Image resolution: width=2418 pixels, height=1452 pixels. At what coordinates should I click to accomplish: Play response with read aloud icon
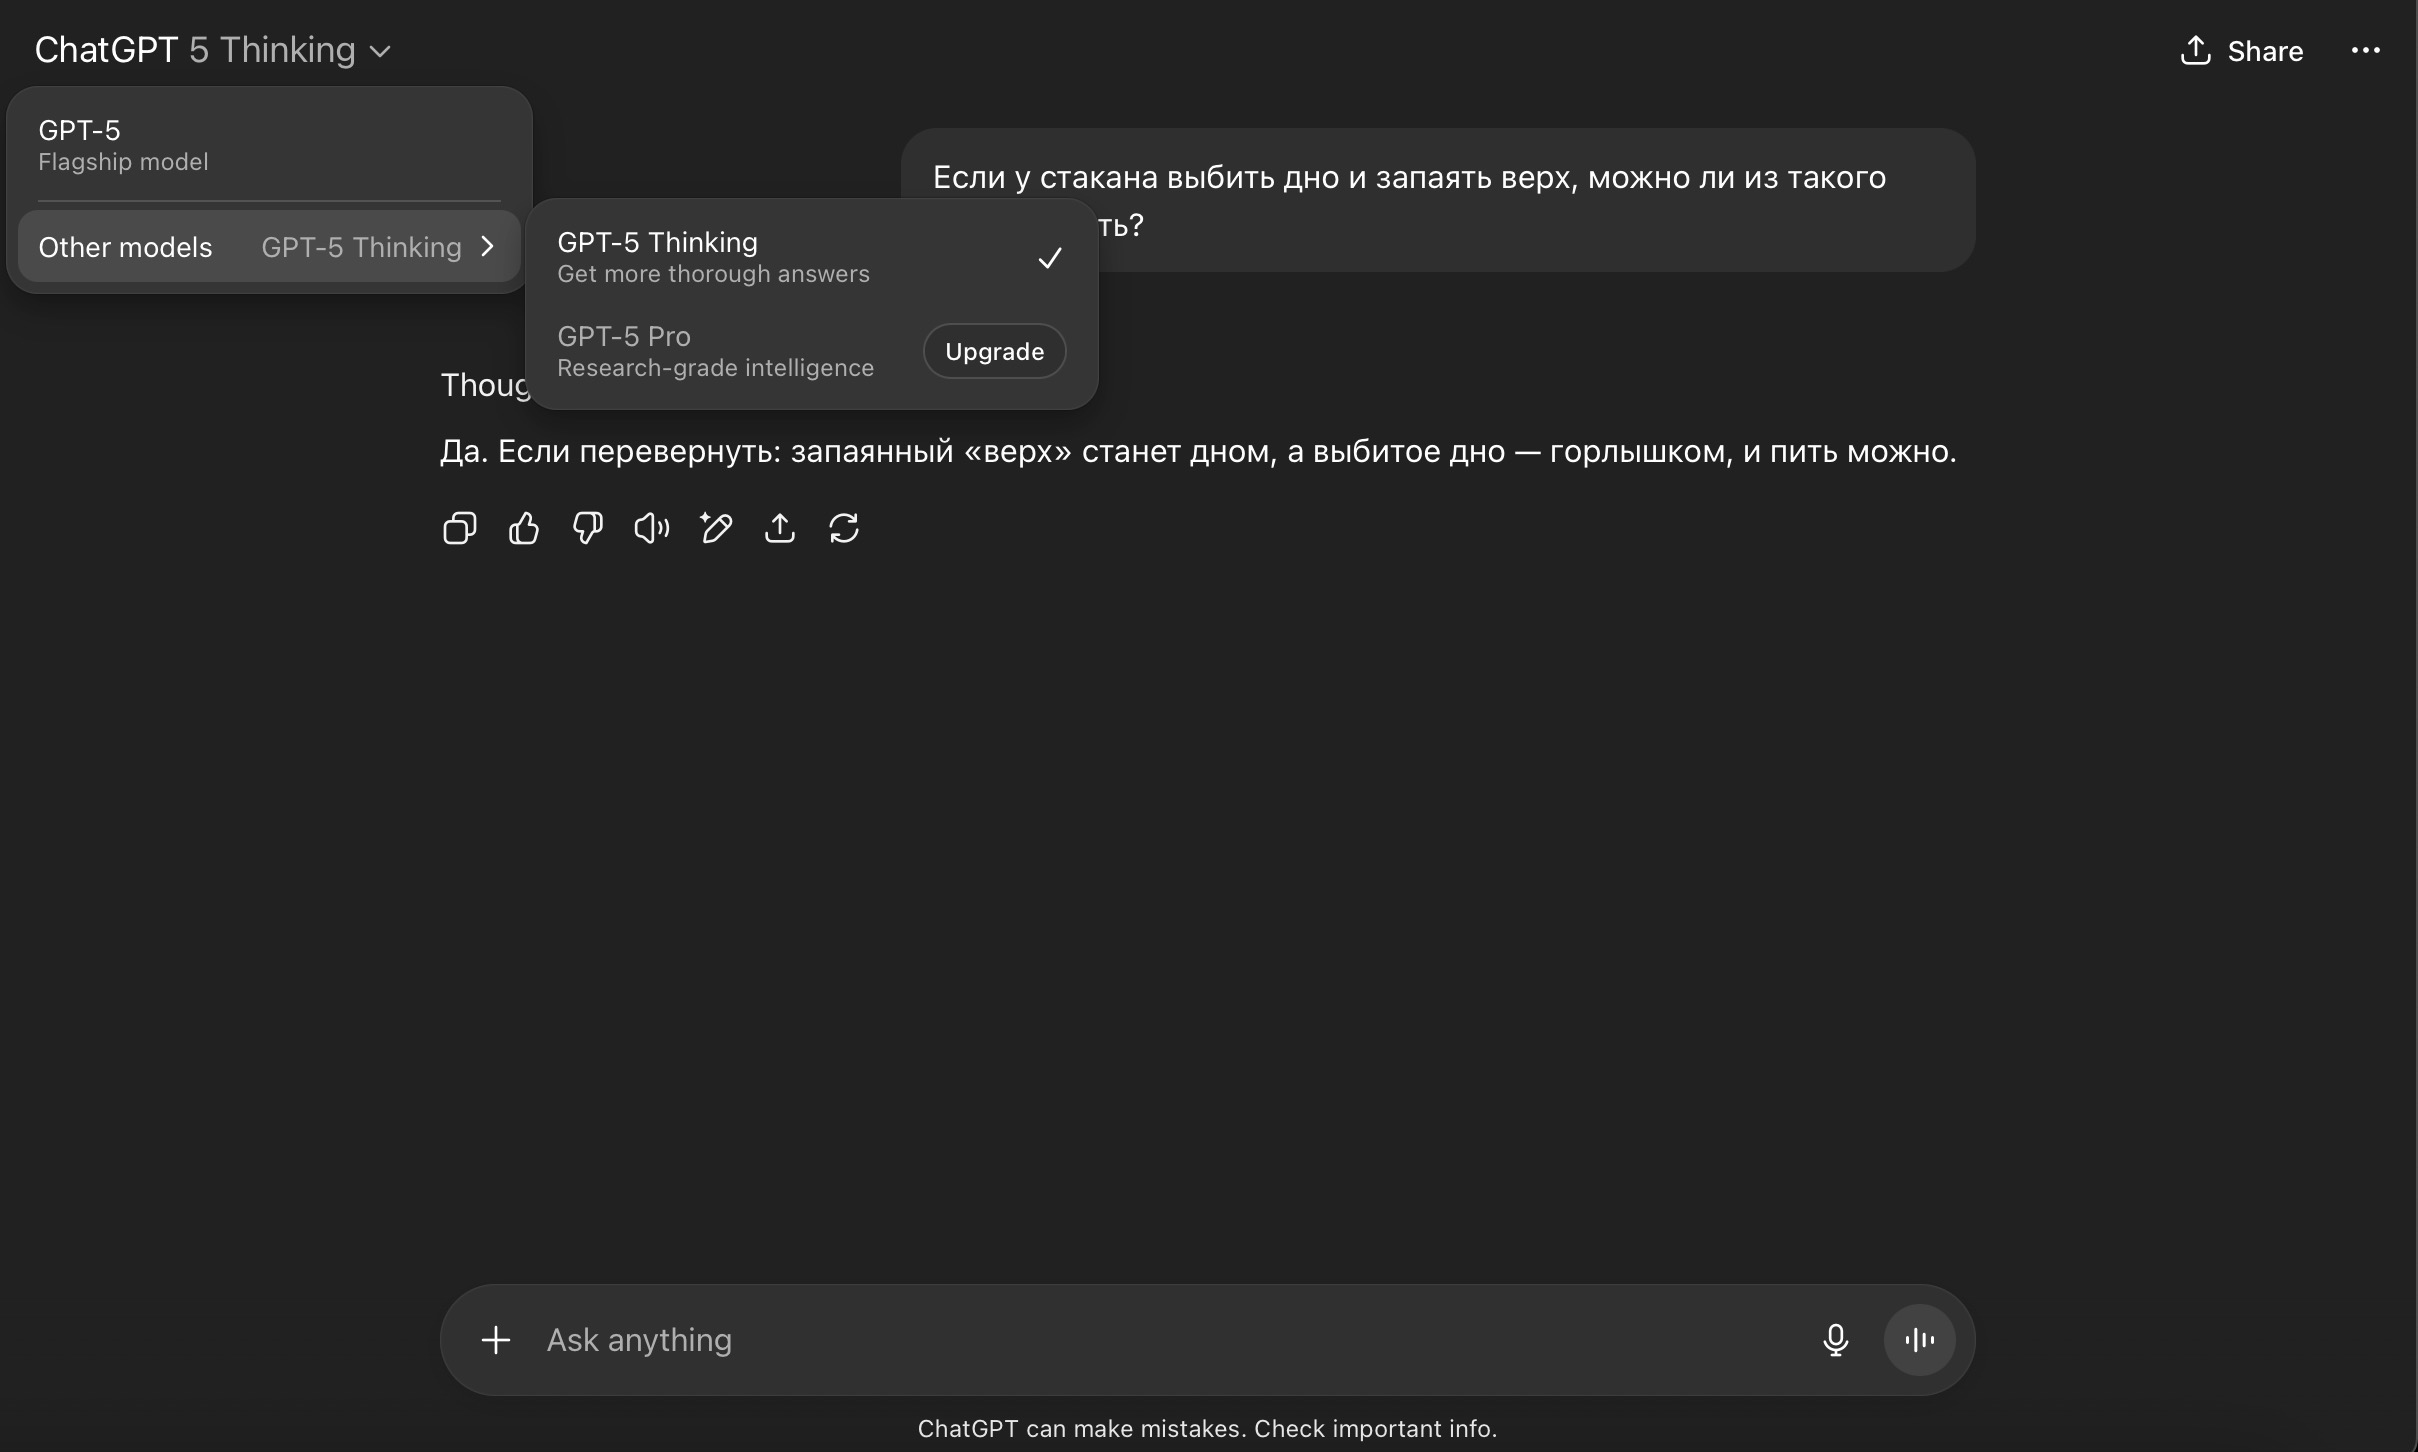coord(651,528)
